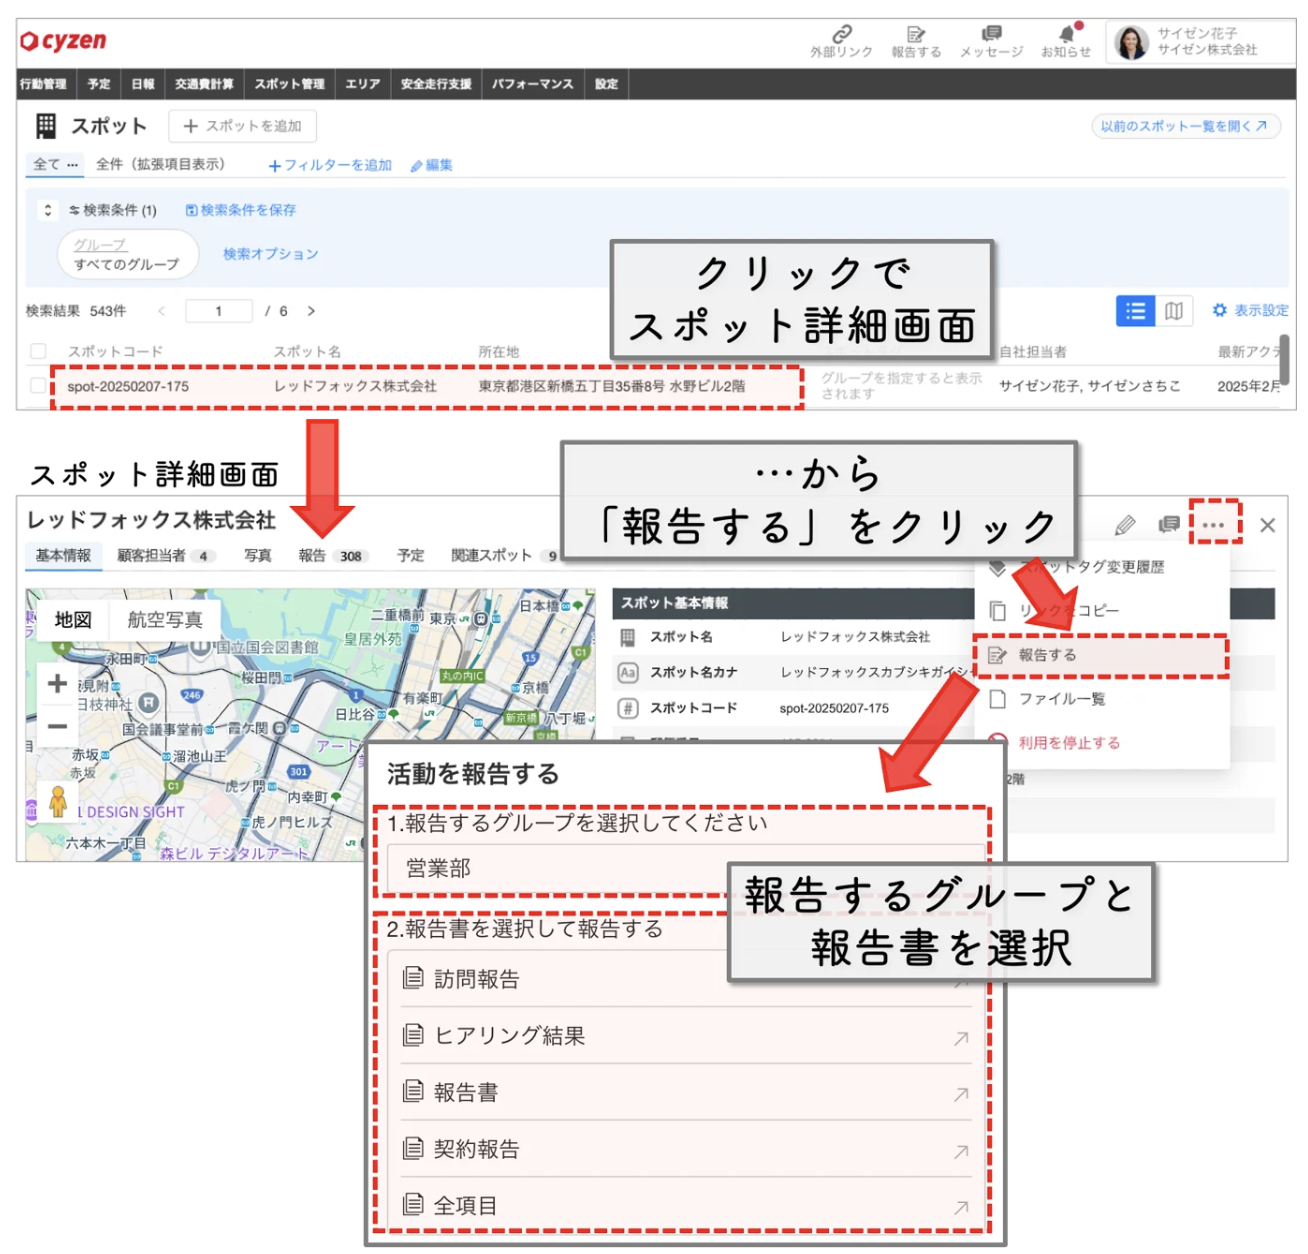Zoom out on the map

[x=57, y=727]
